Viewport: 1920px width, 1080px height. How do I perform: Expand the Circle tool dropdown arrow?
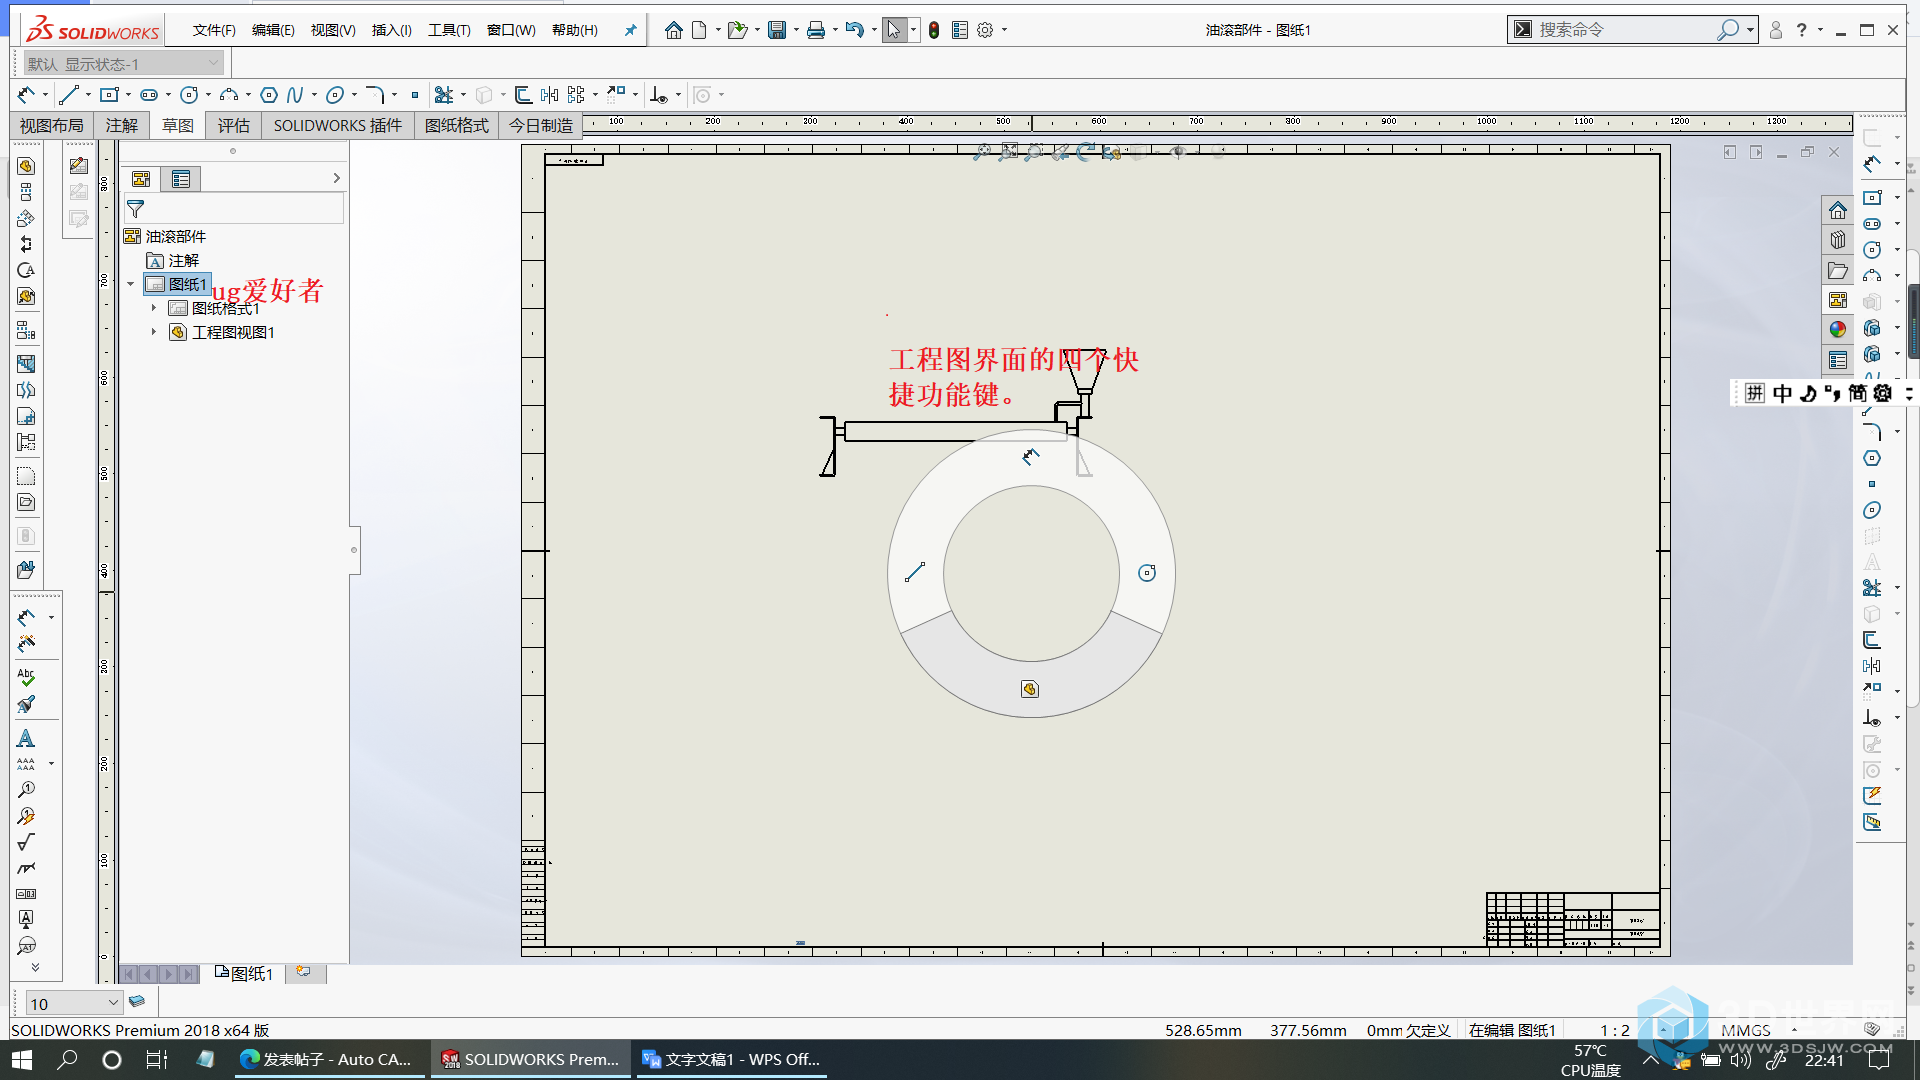(208, 95)
